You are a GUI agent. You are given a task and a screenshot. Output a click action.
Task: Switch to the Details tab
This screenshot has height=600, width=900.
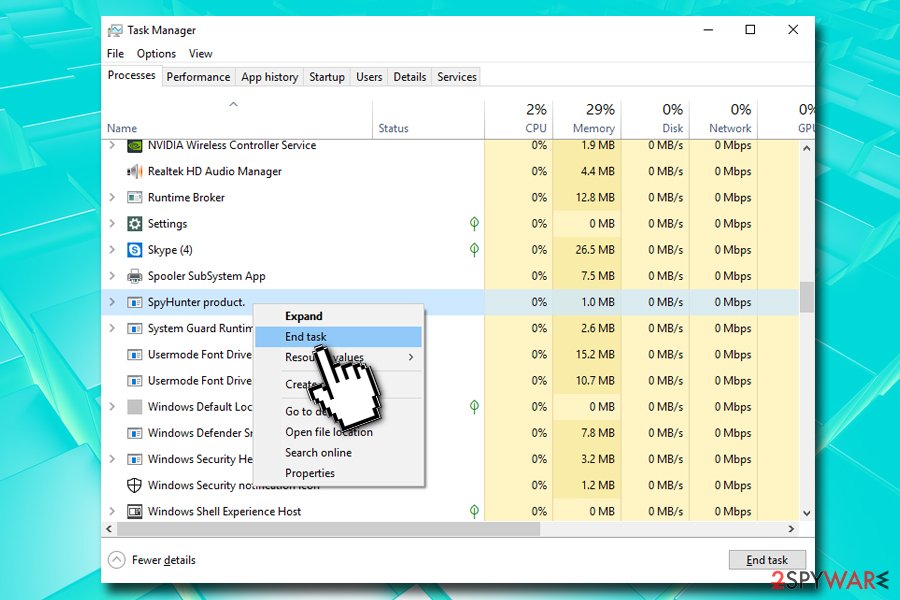tap(410, 77)
